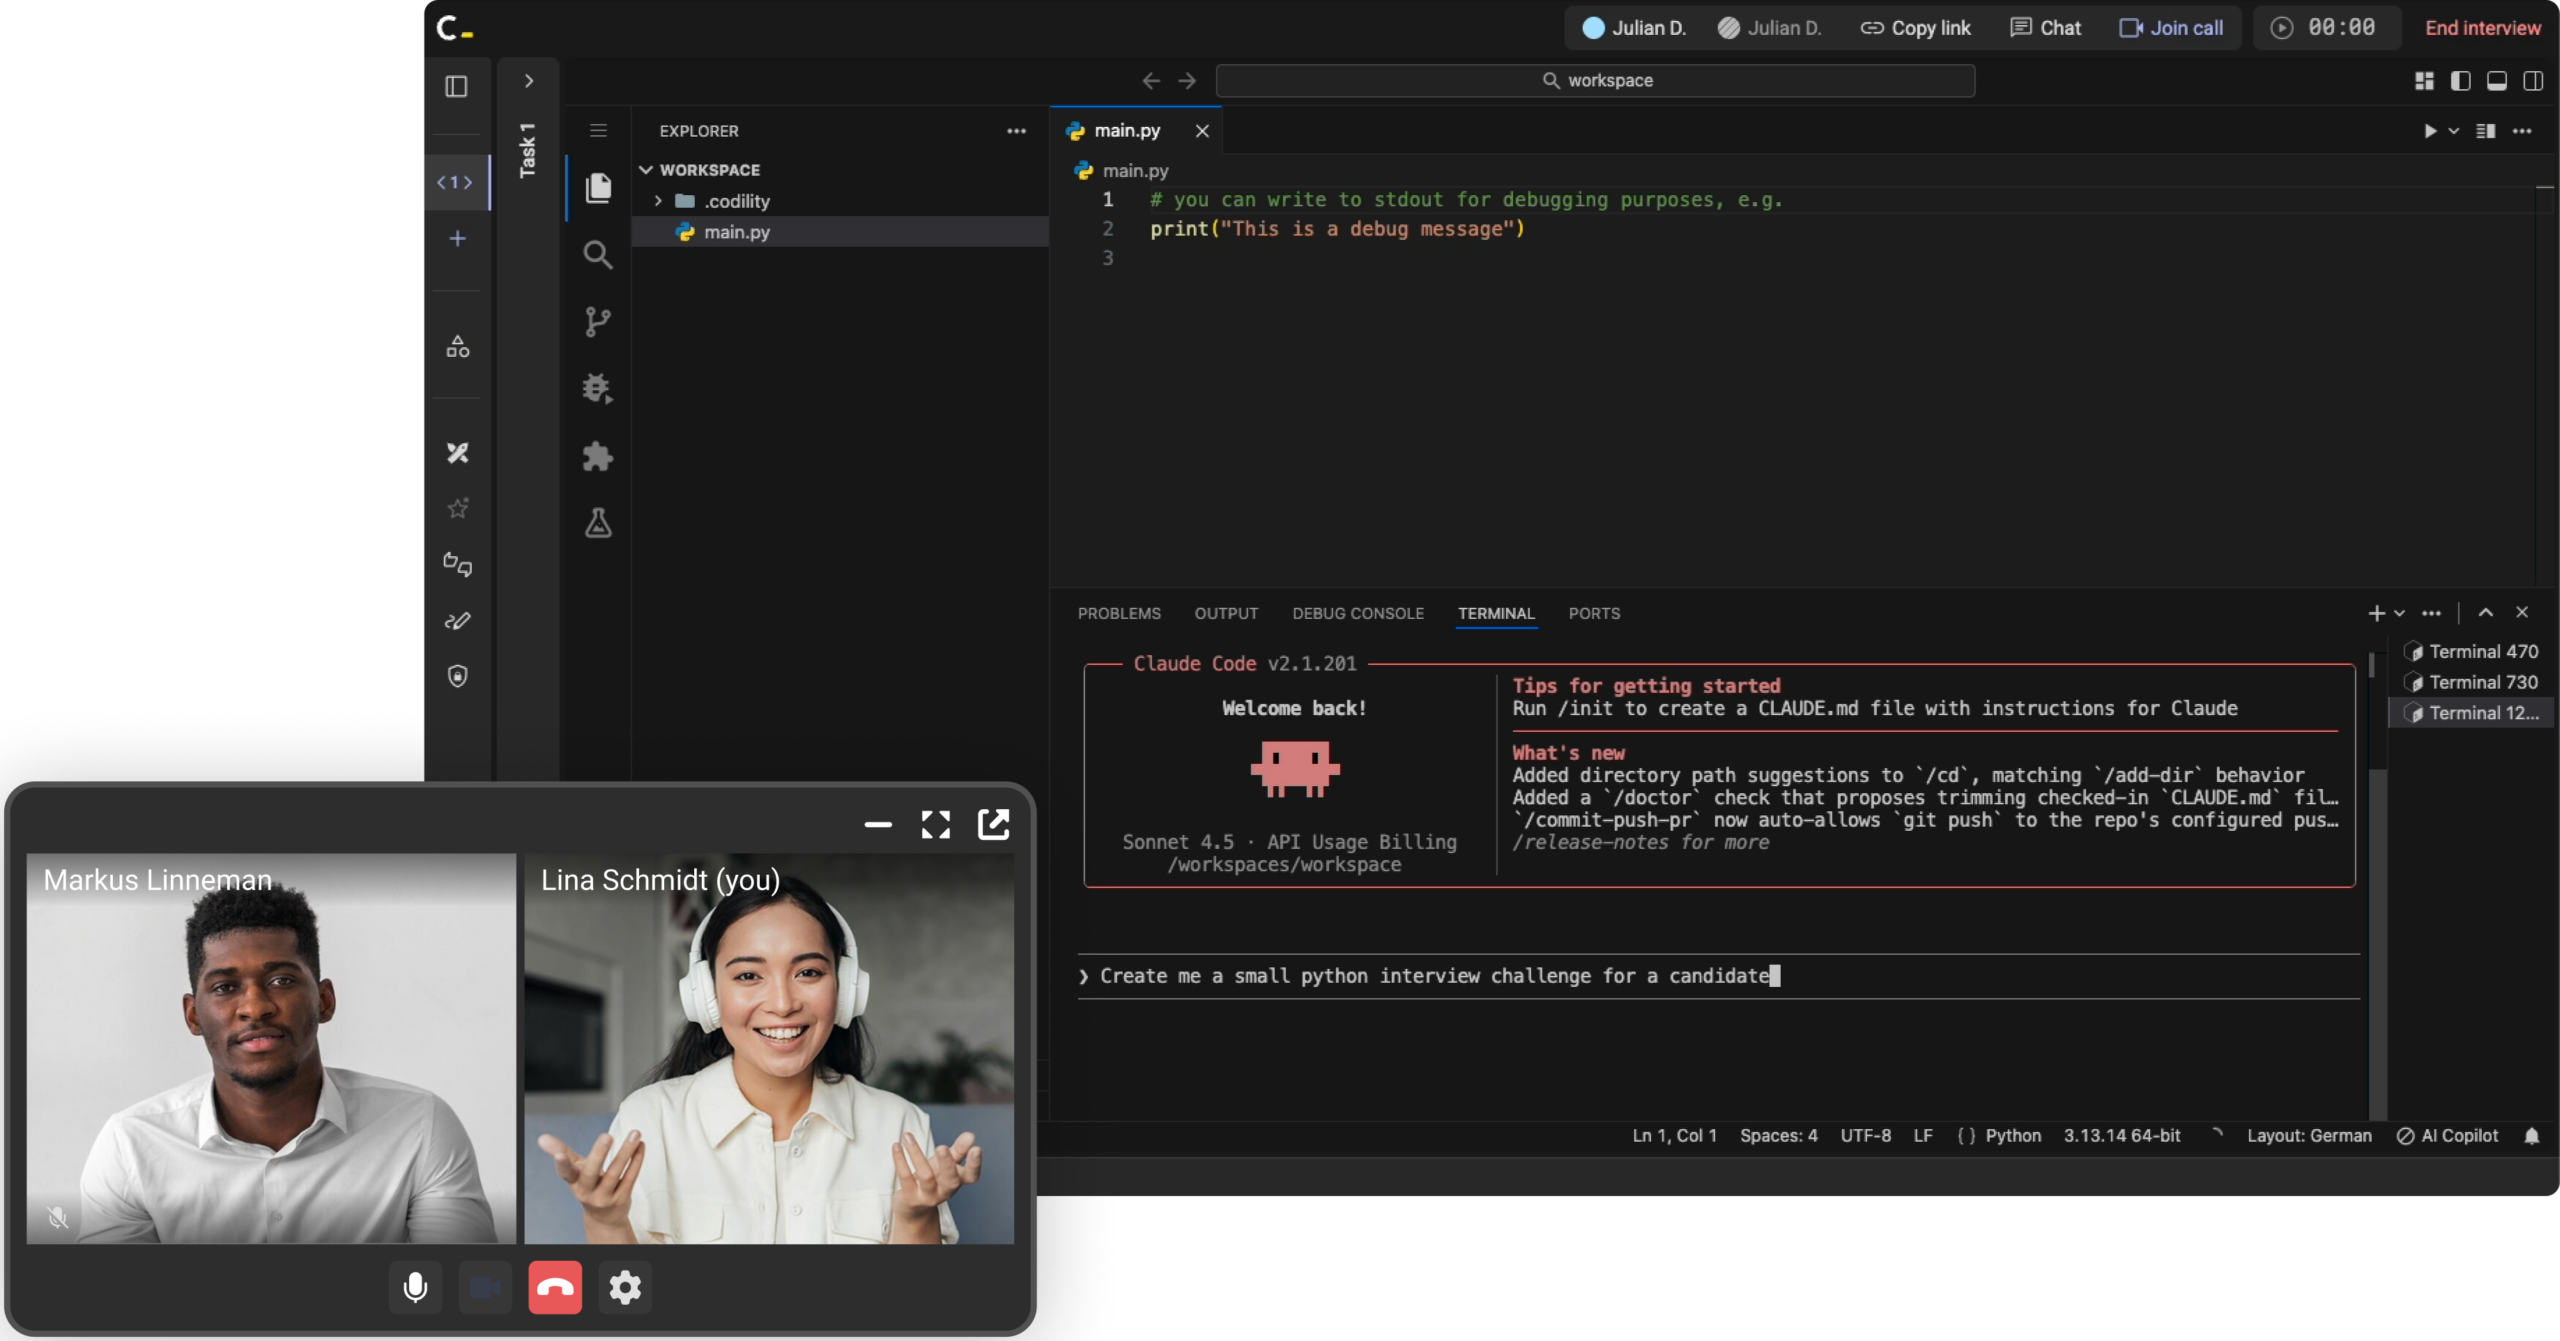Expand Task 1 panel chevron

pos(529,81)
